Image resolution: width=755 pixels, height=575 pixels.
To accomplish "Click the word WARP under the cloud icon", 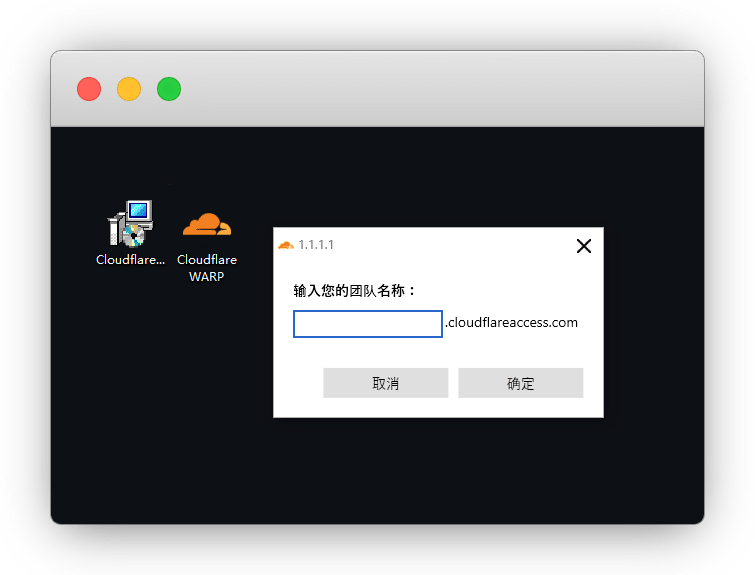I will tap(207, 276).
